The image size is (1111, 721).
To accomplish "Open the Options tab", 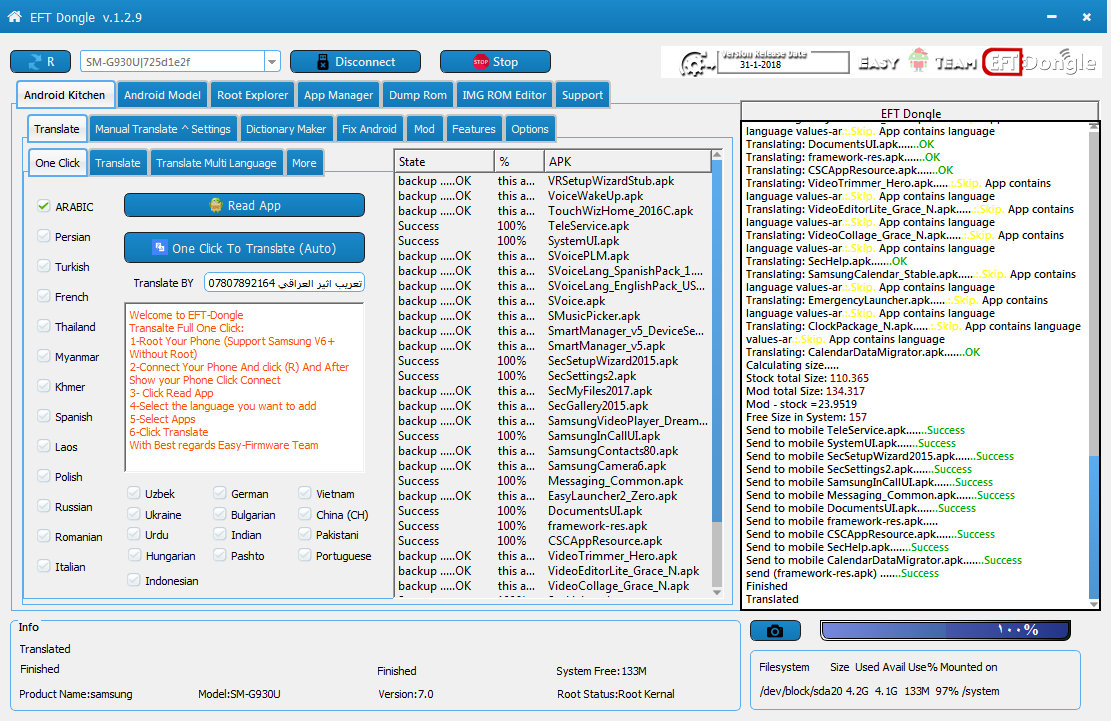I will tap(530, 129).
